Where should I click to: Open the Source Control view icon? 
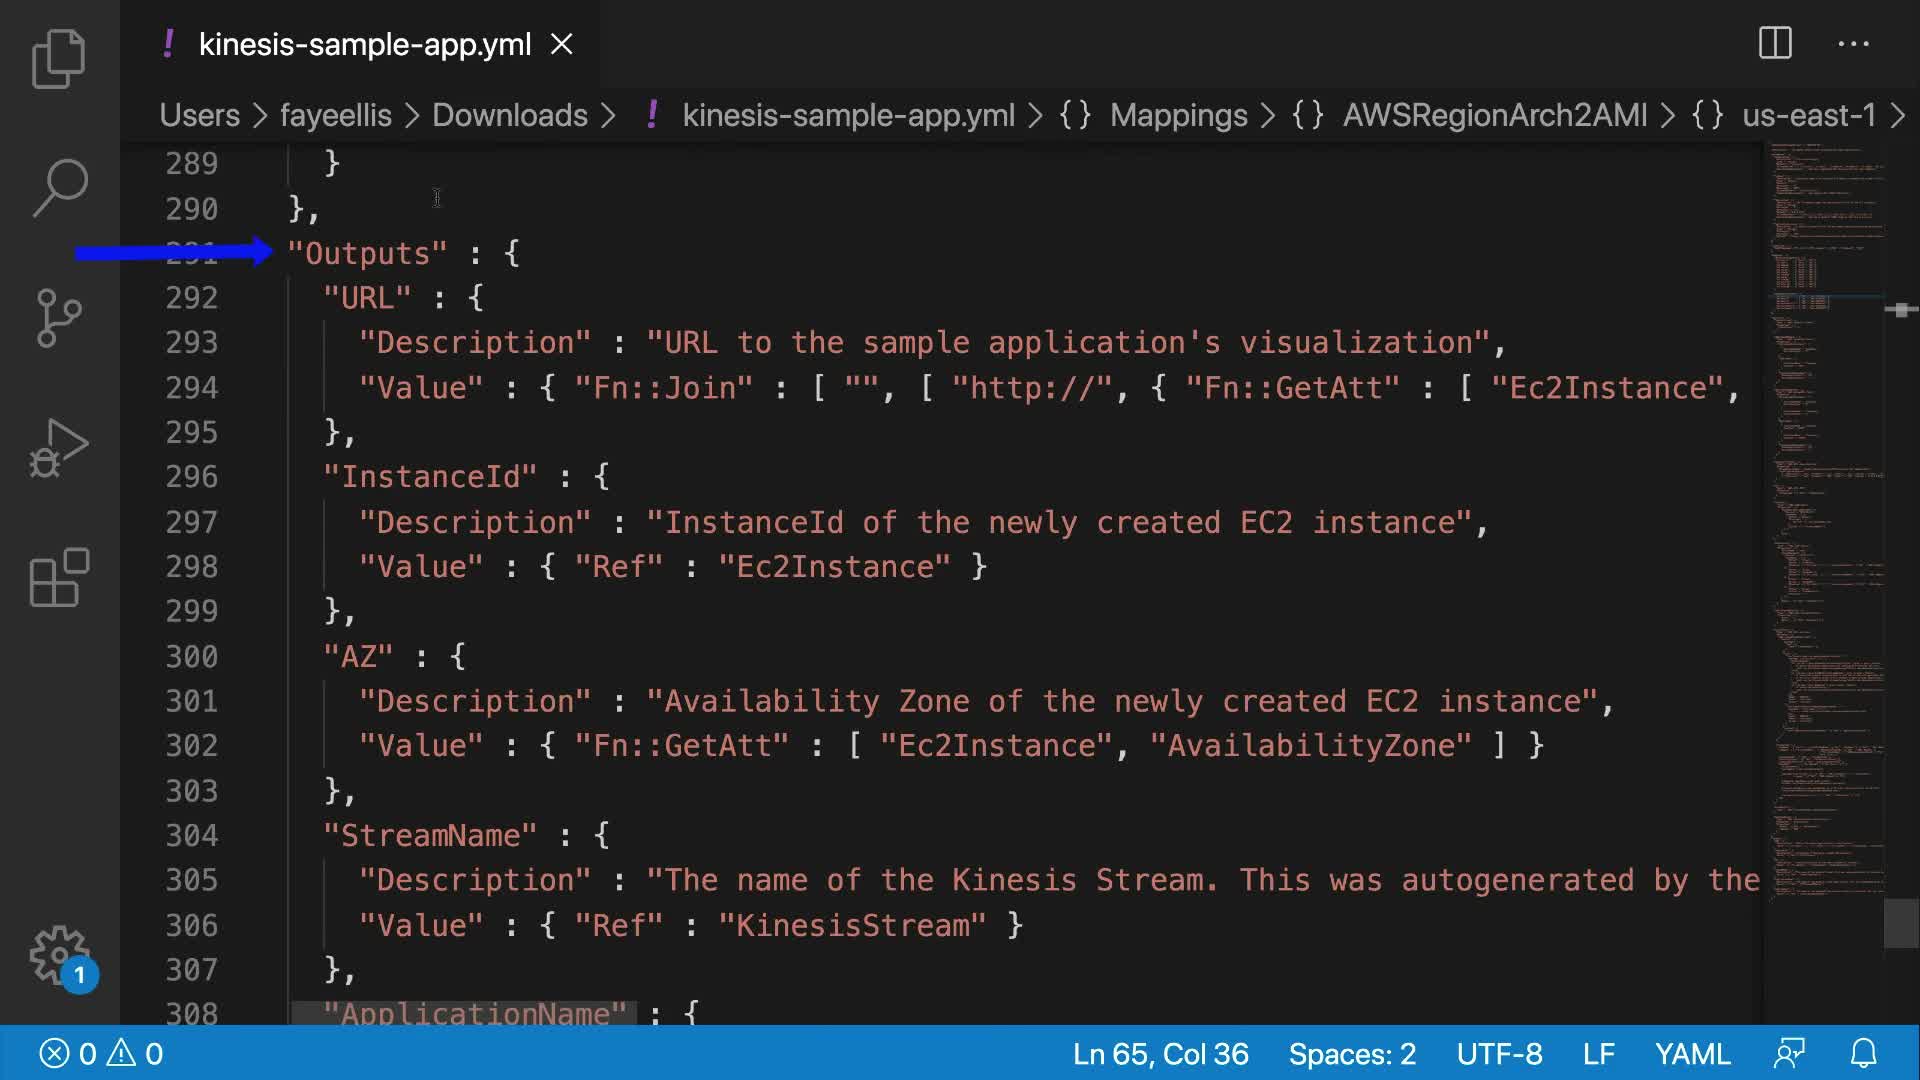point(59,318)
